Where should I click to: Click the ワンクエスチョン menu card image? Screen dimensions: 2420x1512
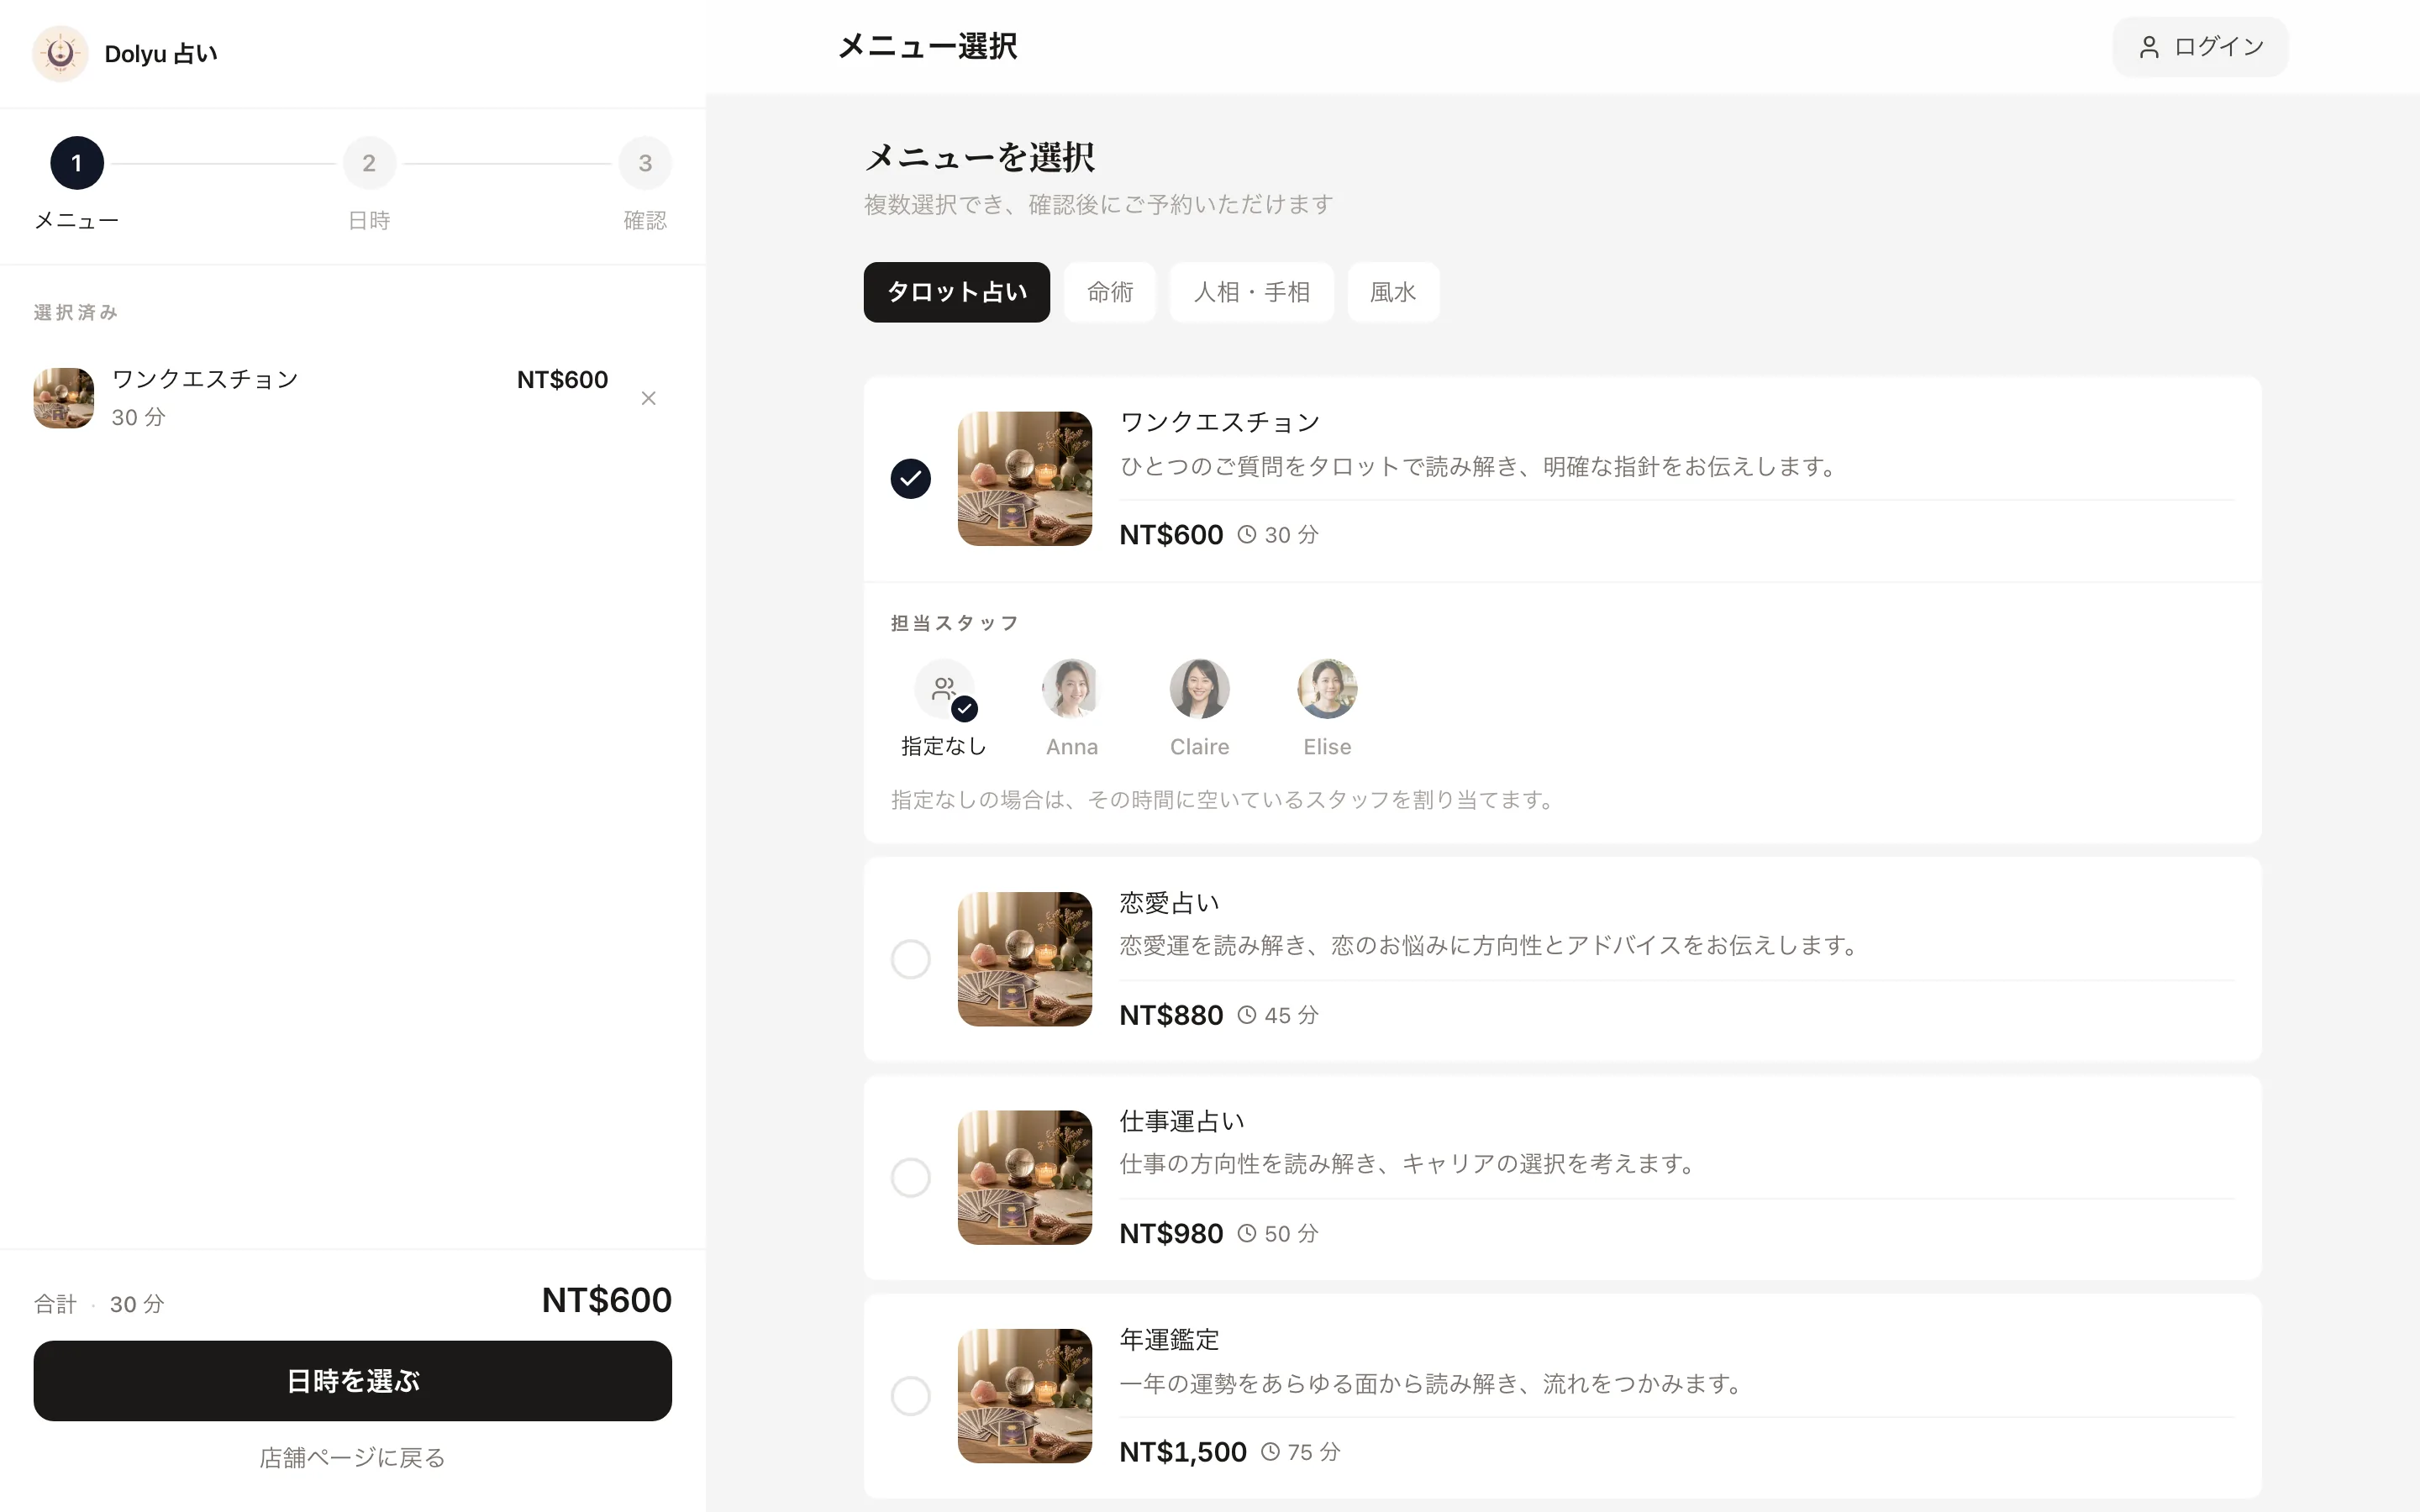(1024, 478)
